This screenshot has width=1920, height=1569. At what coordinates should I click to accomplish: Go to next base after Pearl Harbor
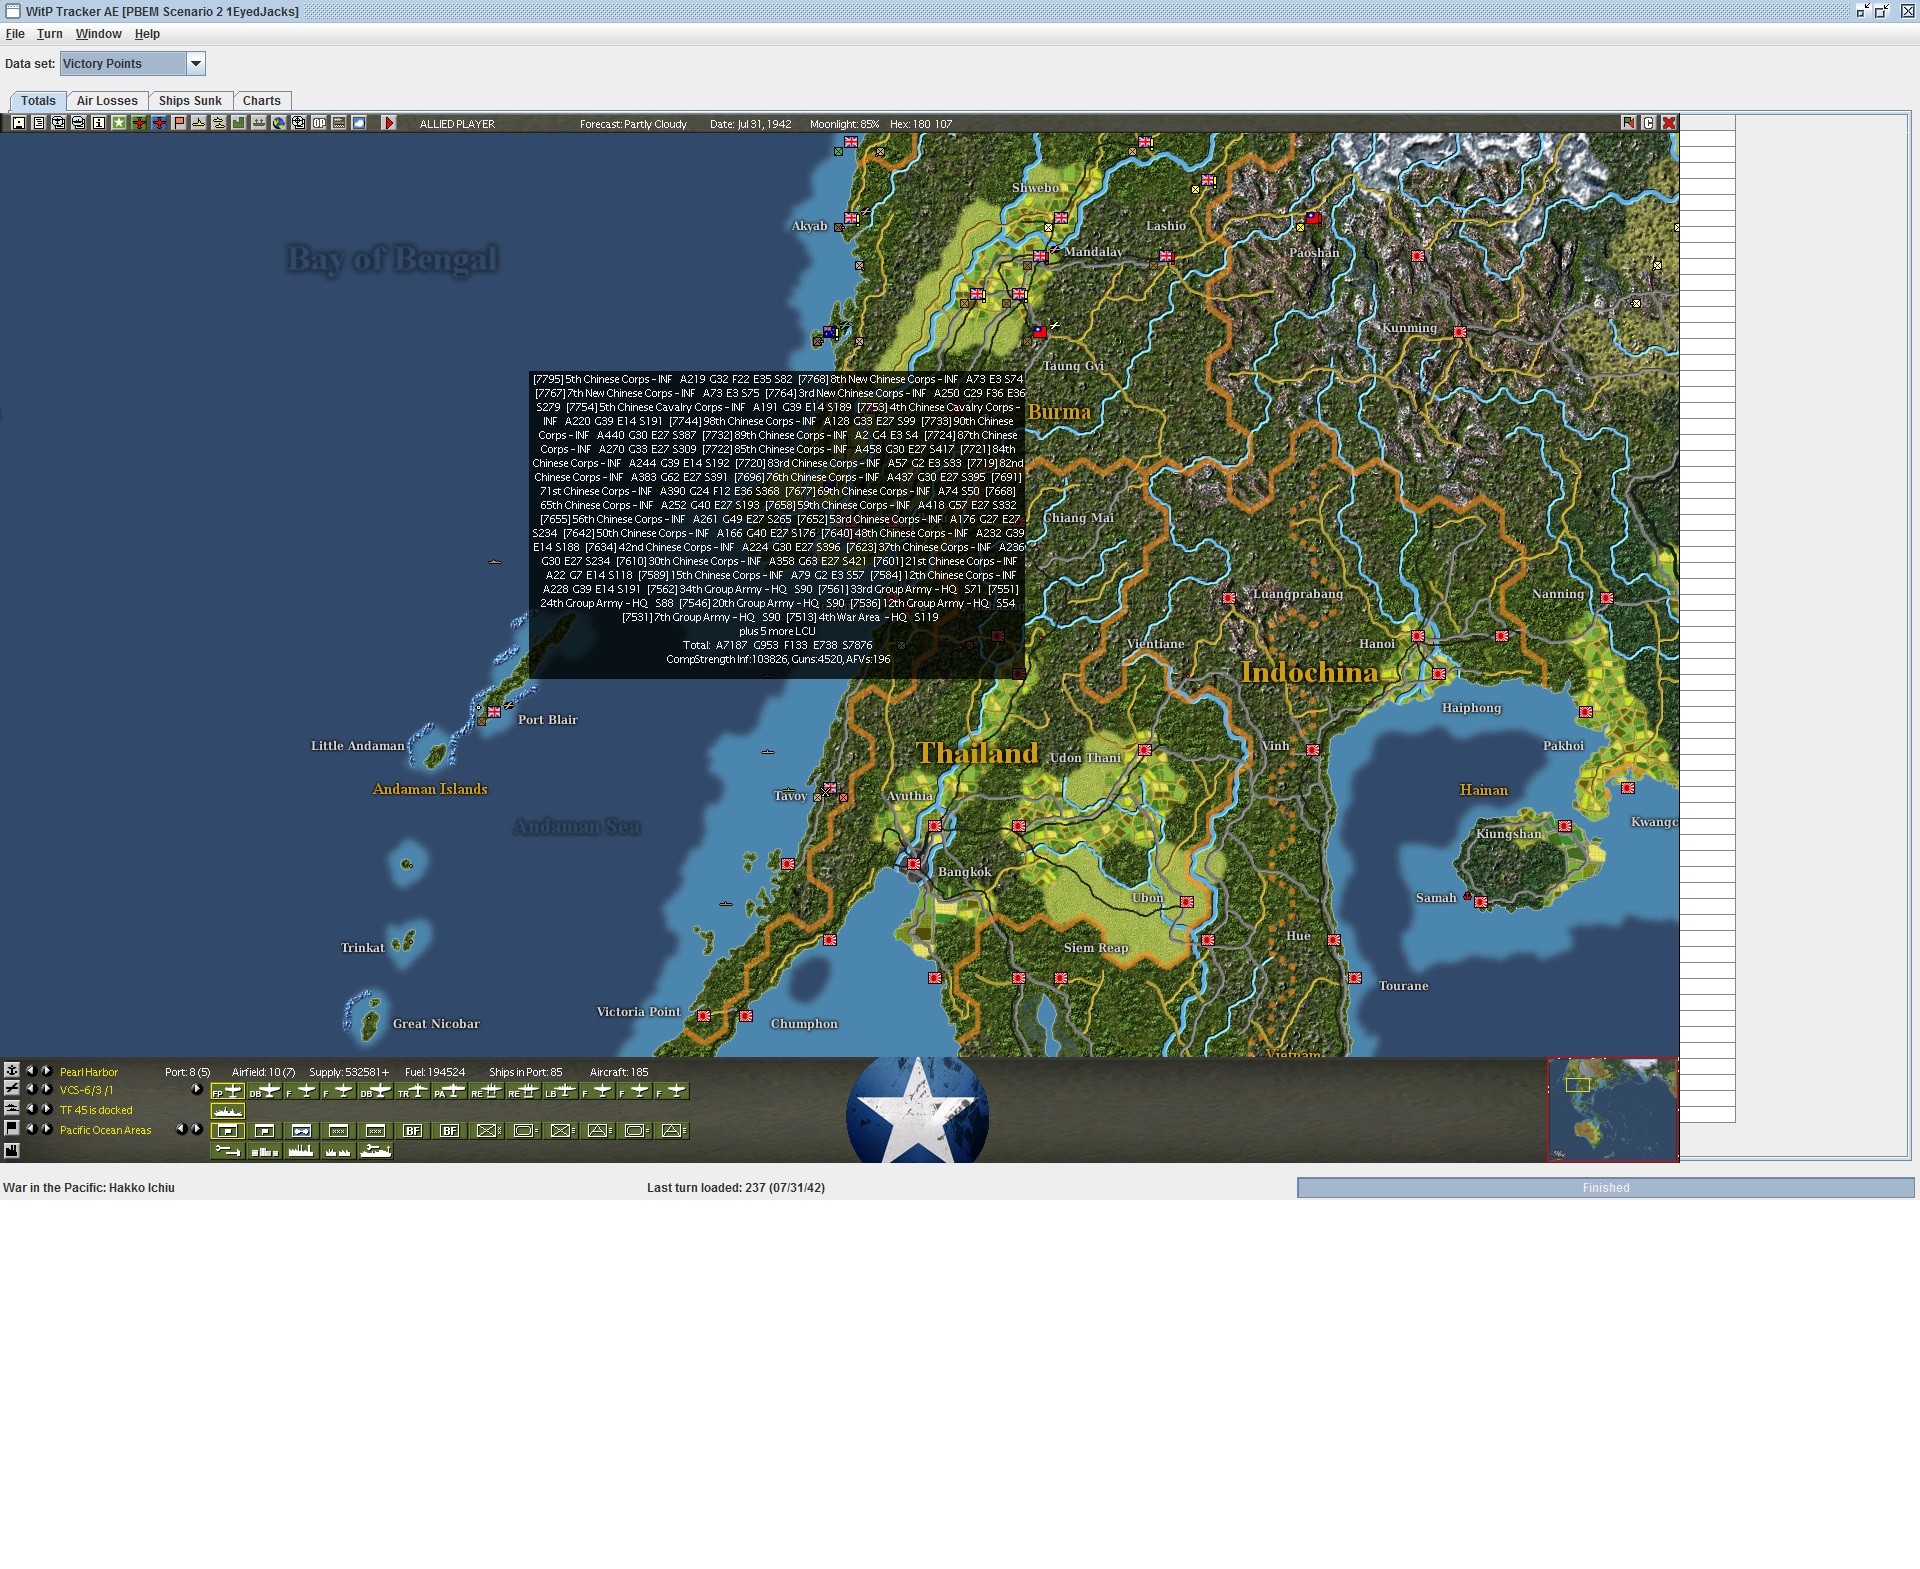coord(46,1071)
